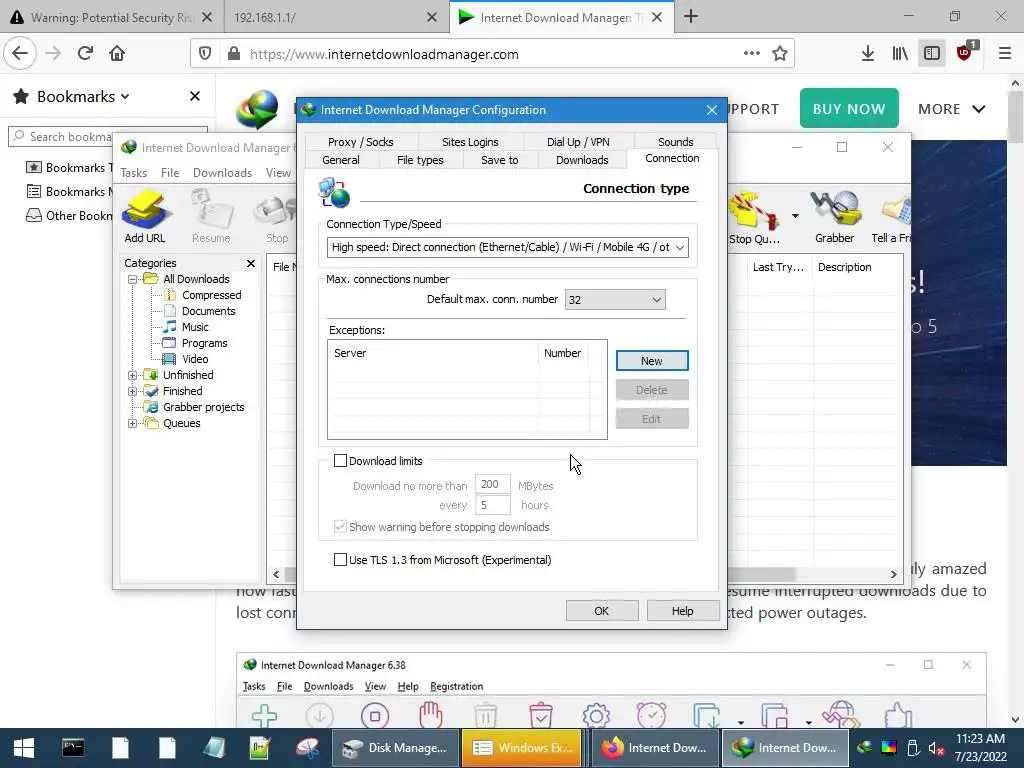Open the MORE dropdown on website
Screen dimensions: 1024x768
952,109
